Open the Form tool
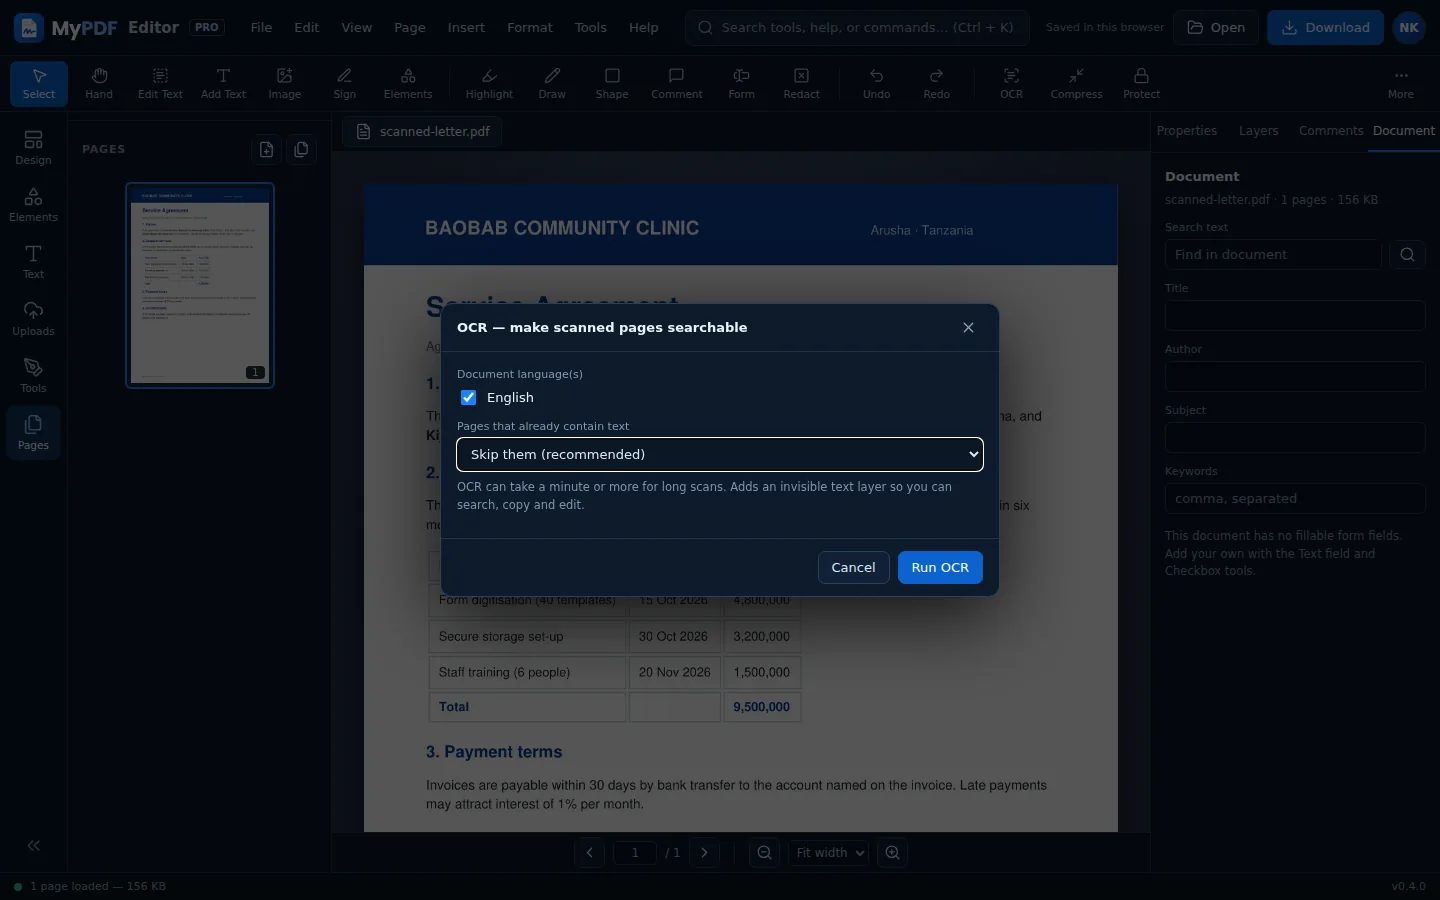 741,84
